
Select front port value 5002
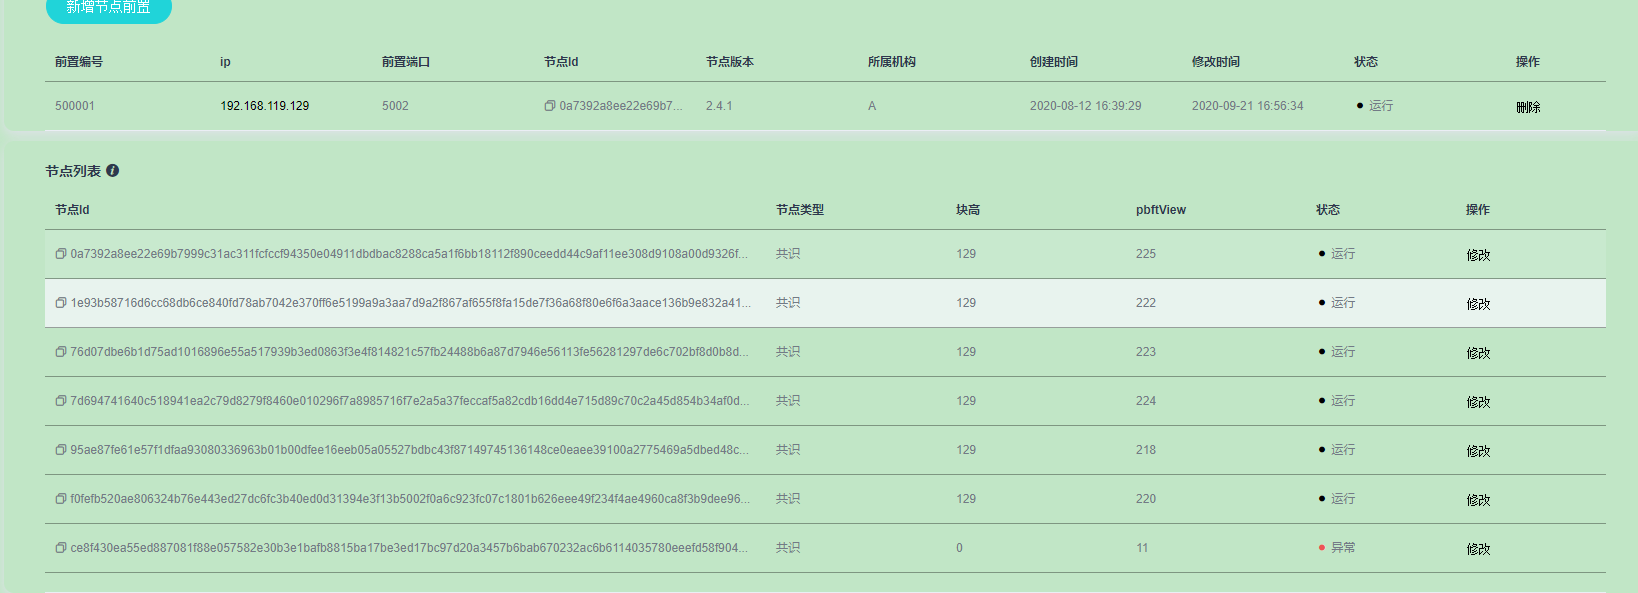click(395, 106)
